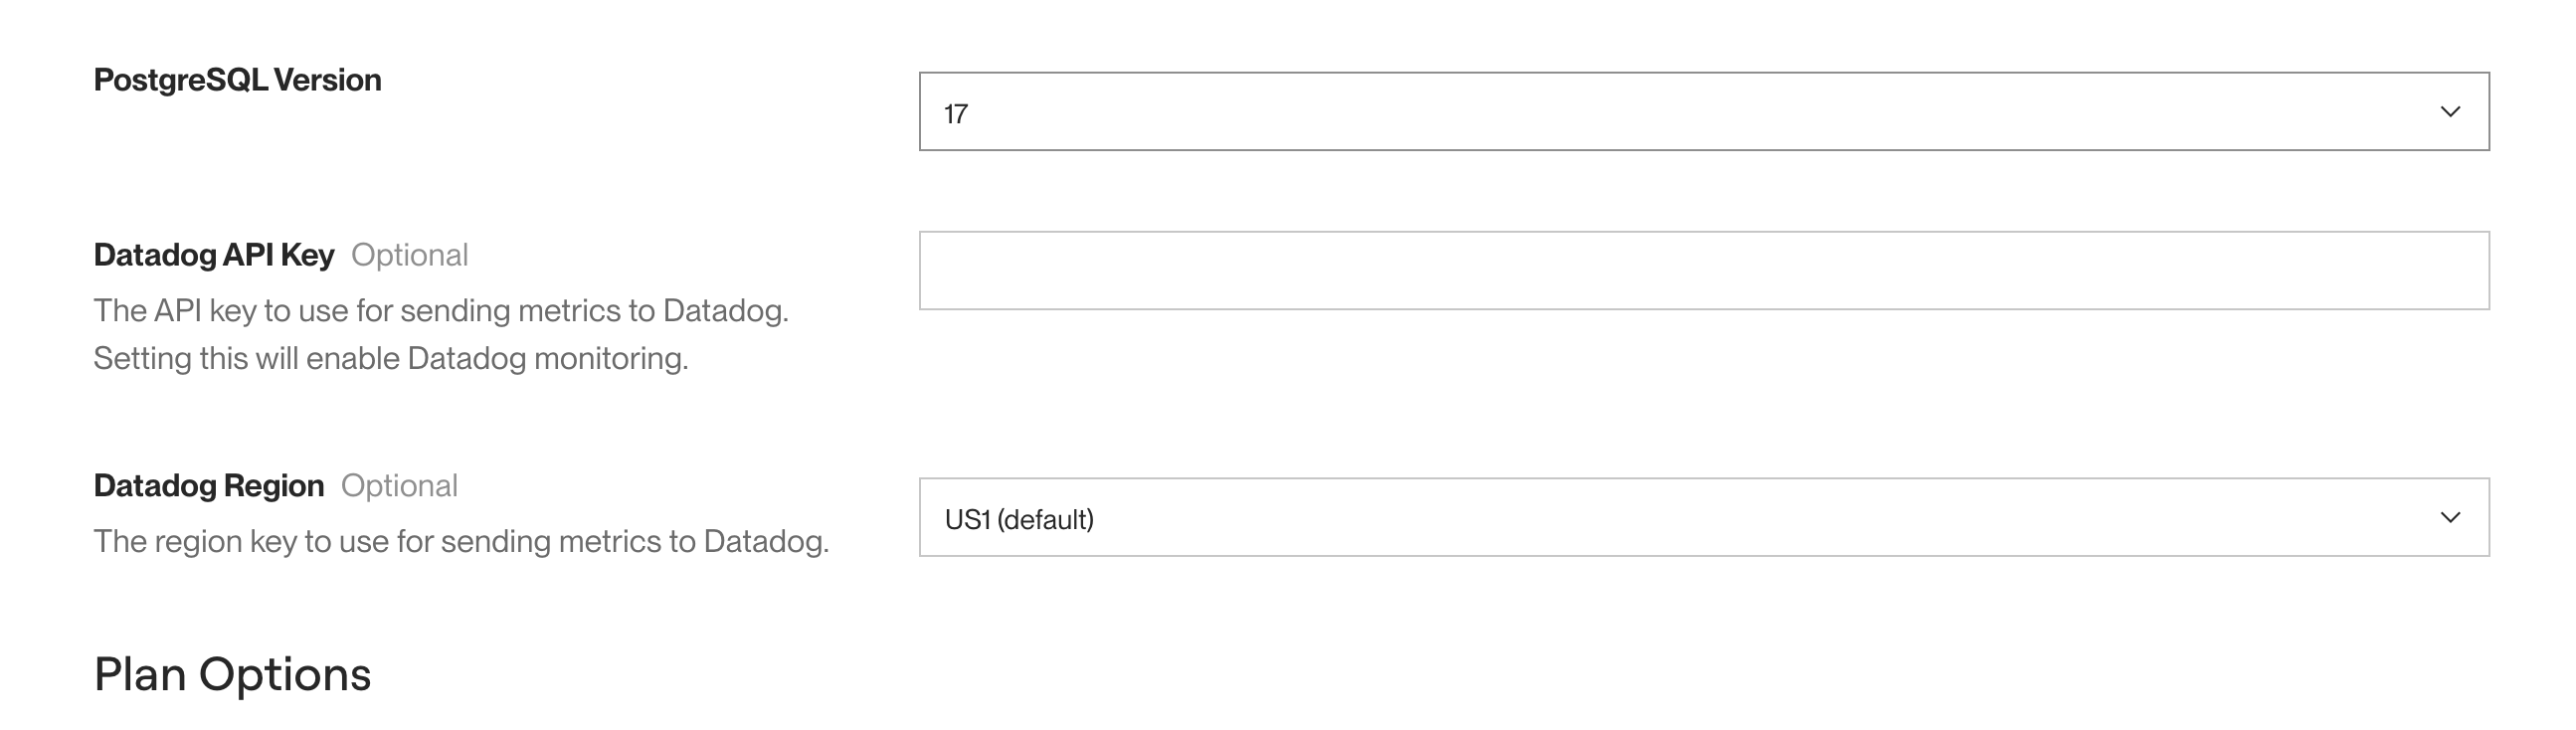Click the 'PostgreSQL Version' label
The width and height of the screenshot is (2576, 730).
237,80
